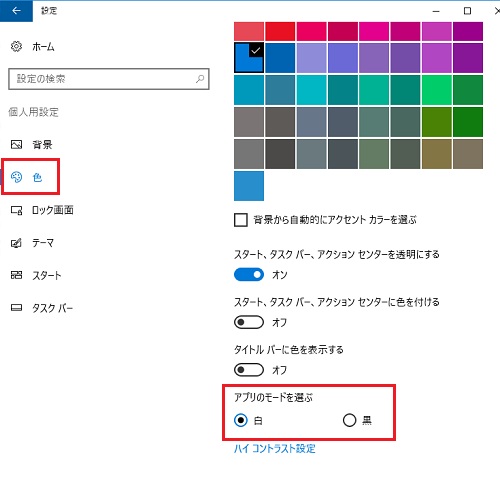Image resolution: width=500 pixels, height=492 pixels.
Task: Pick the dark charcoal gray swatch
Action: 280,154
